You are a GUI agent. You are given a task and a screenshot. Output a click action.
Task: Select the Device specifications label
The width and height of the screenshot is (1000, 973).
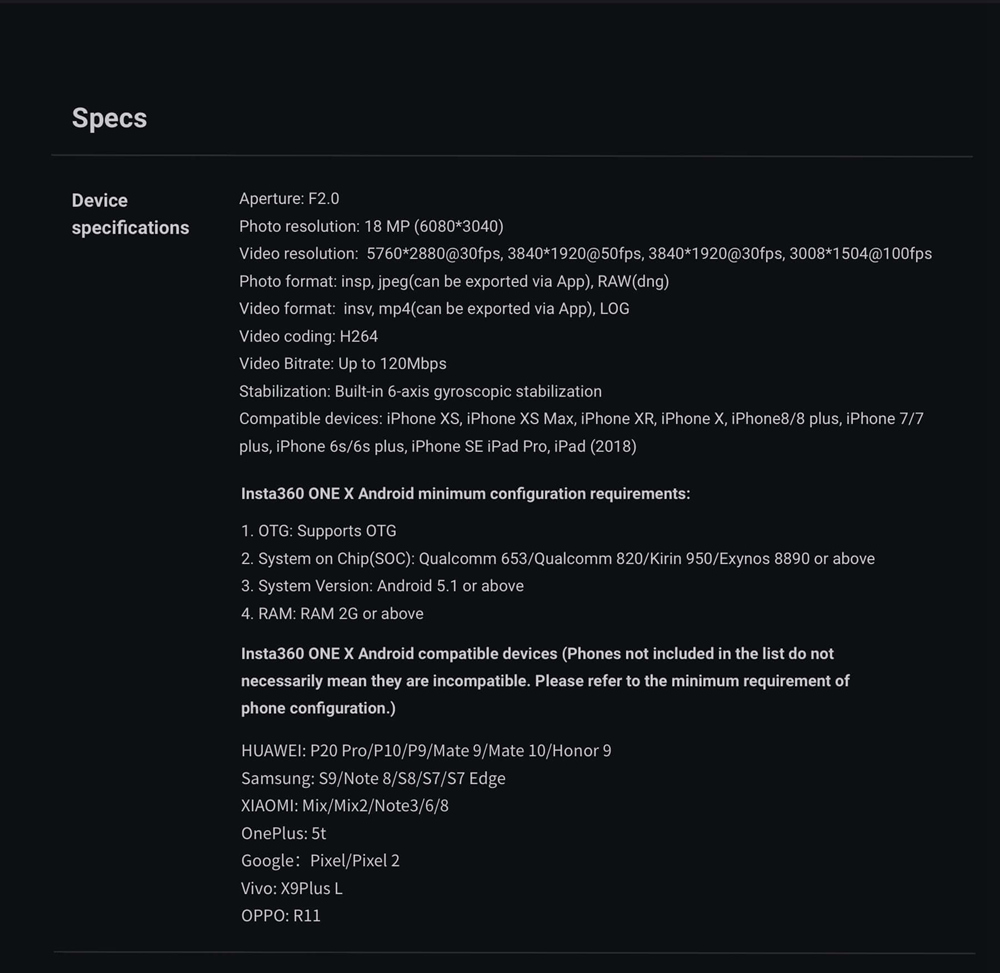tap(130, 214)
